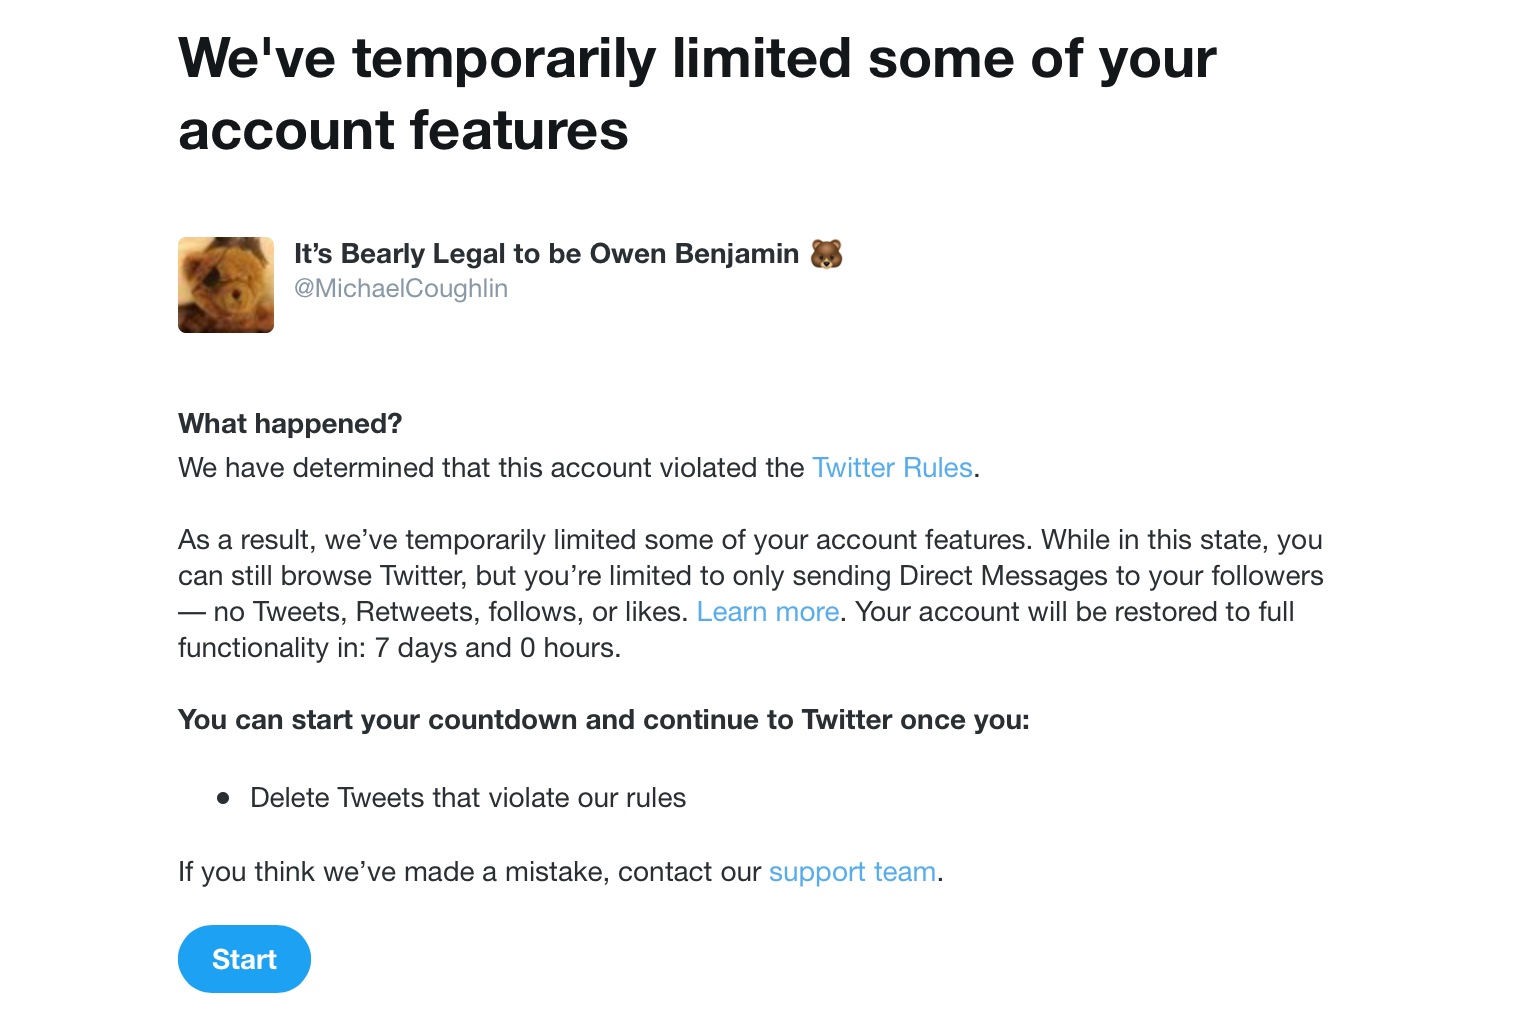Click the 'You can start your countdown' bold line
1536x1022 pixels.
point(604,720)
